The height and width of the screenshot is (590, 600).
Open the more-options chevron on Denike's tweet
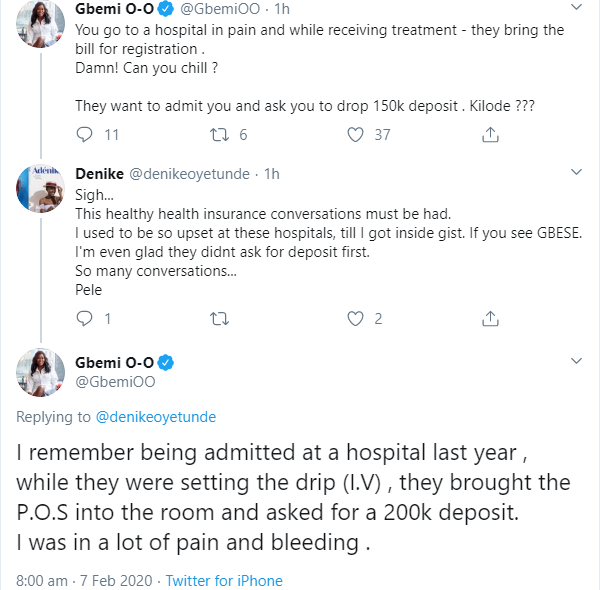tap(576, 174)
